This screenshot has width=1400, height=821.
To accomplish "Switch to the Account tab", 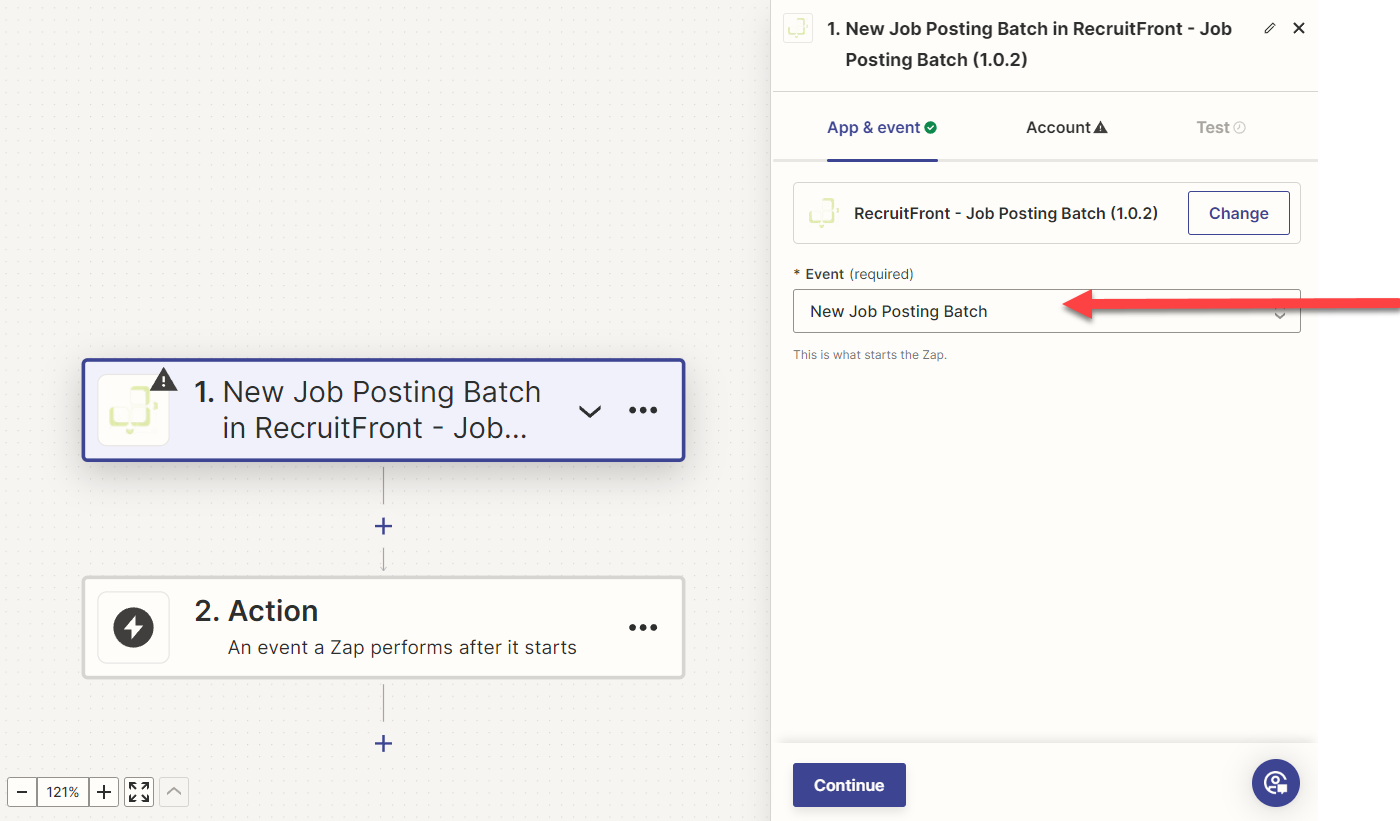I will click(1067, 128).
